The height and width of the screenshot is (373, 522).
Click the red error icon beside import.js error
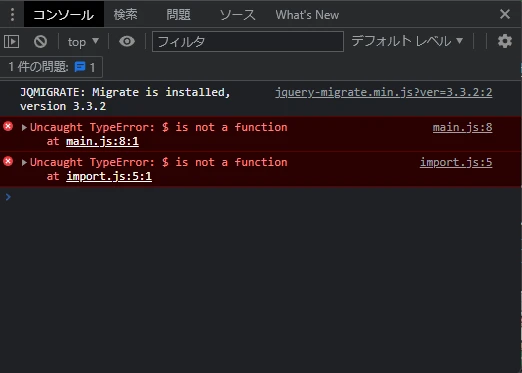click(x=8, y=161)
